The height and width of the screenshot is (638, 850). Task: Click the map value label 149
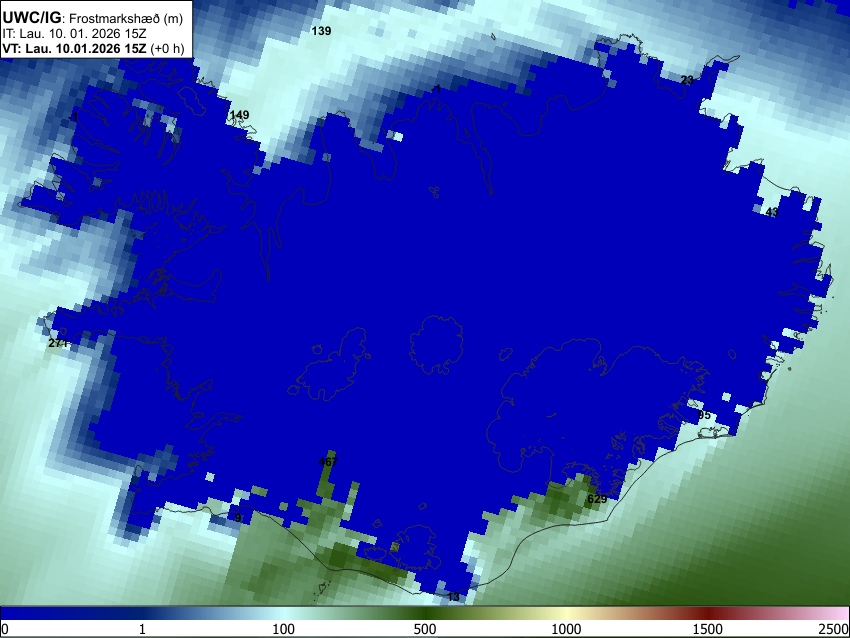click(x=240, y=115)
